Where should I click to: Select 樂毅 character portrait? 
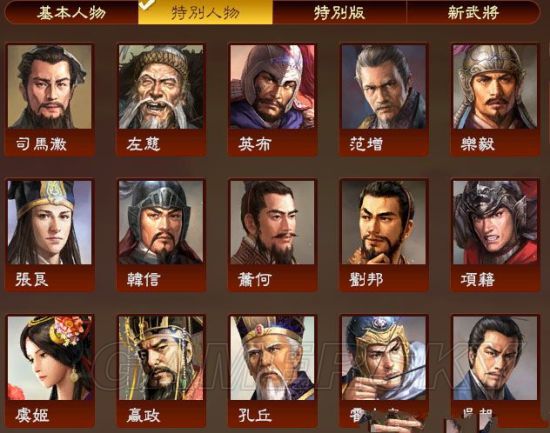click(x=495, y=86)
